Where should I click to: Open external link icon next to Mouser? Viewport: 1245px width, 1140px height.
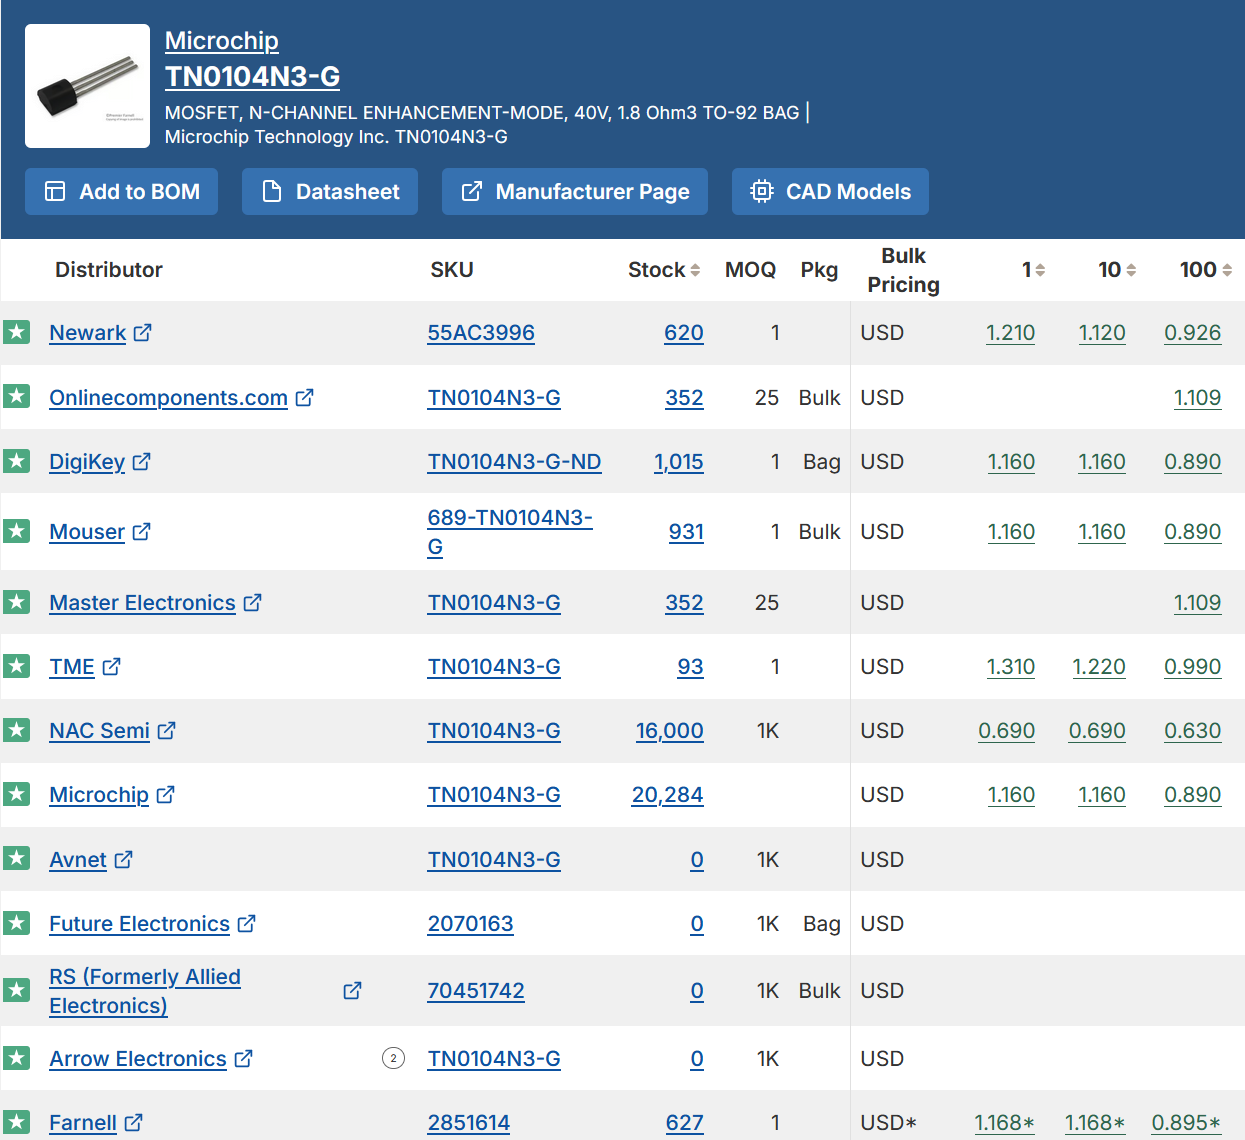(141, 531)
